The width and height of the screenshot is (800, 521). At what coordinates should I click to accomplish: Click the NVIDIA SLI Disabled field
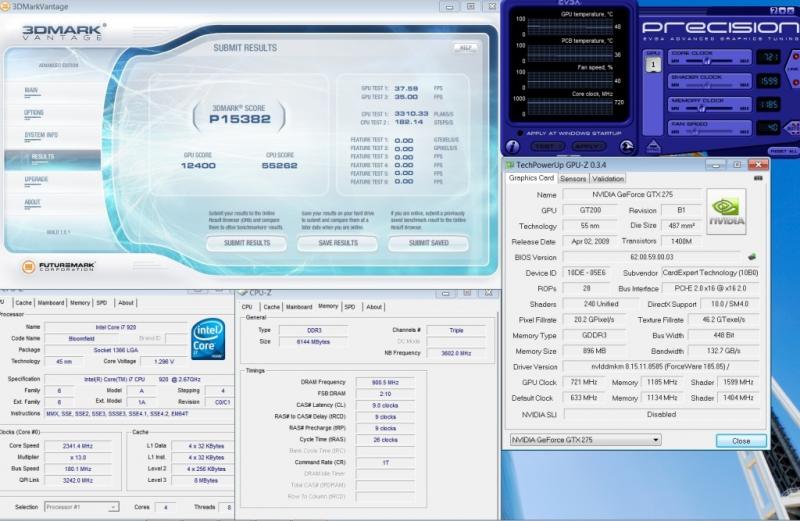coord(661,414)
